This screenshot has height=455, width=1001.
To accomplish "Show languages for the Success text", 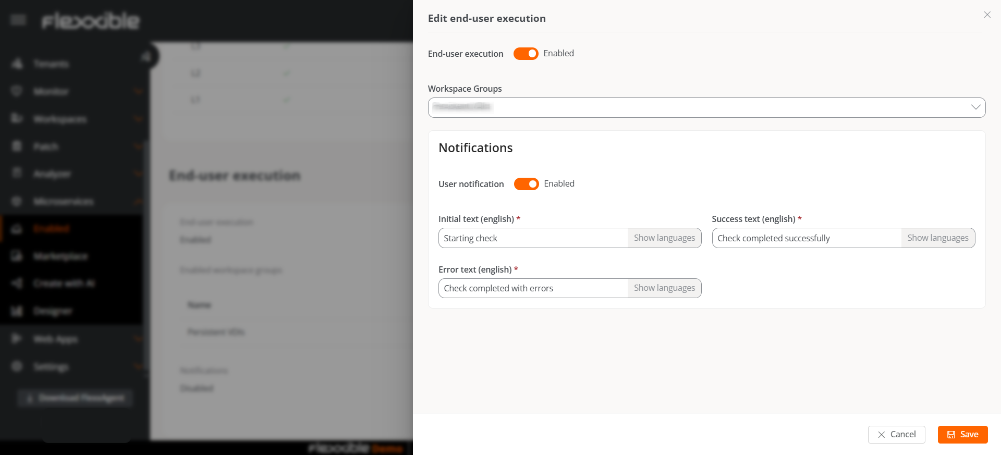I will pos(938,238).
